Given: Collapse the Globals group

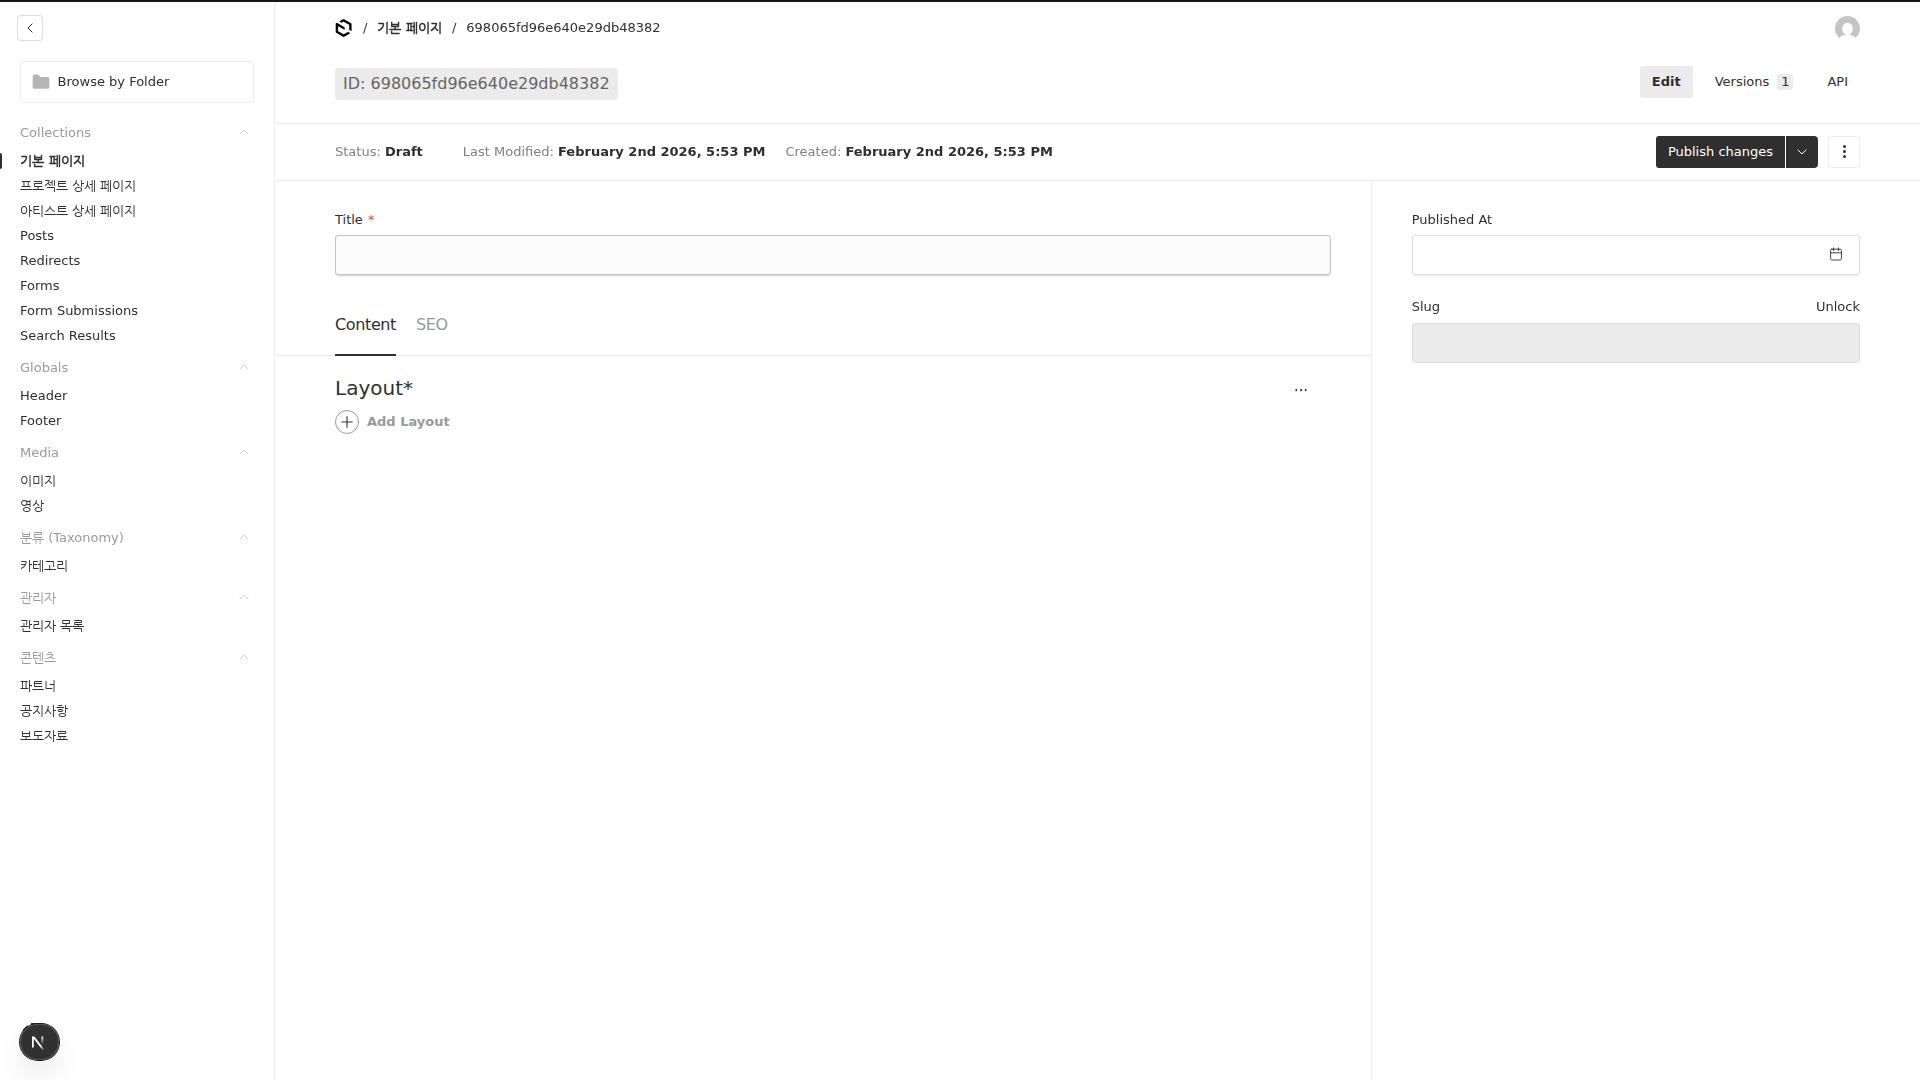Looking at the screenshot, I should point(243,368).
